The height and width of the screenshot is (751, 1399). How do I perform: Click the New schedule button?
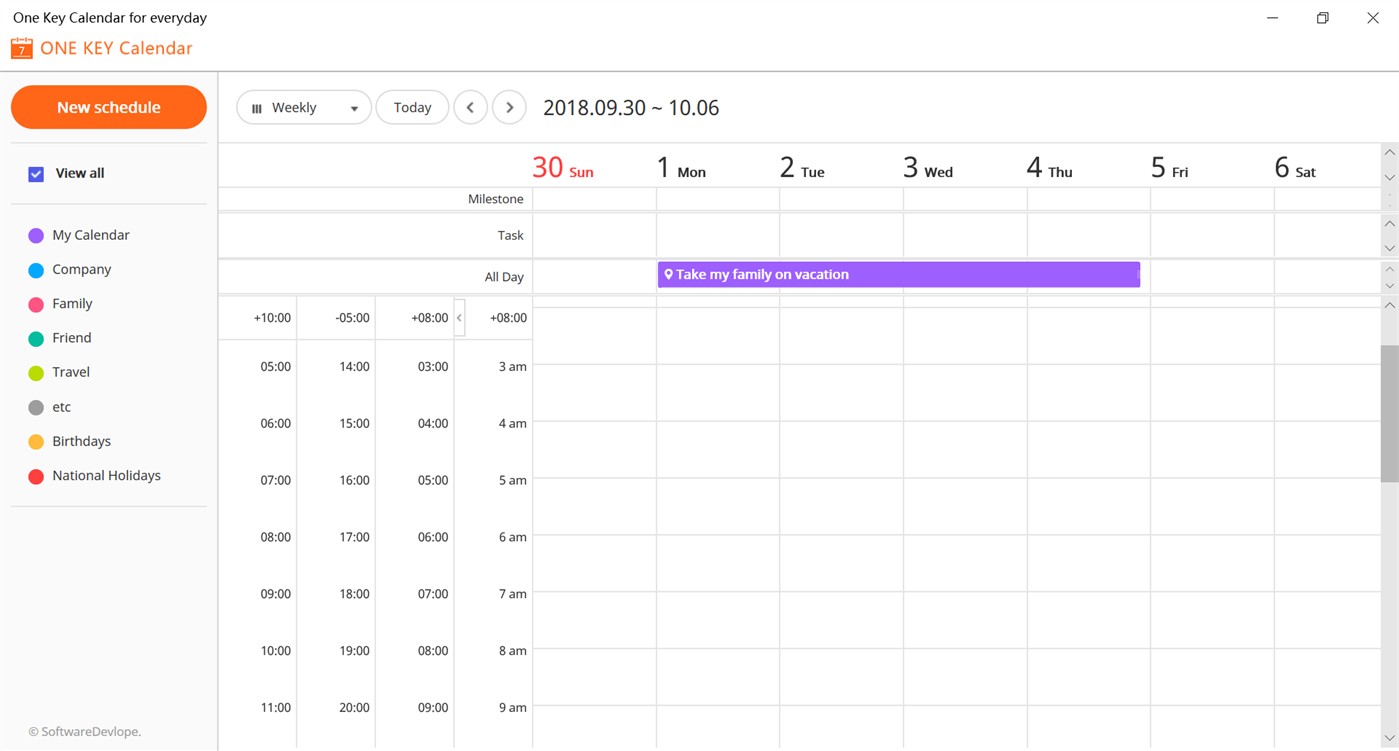[x=108, y=107]
